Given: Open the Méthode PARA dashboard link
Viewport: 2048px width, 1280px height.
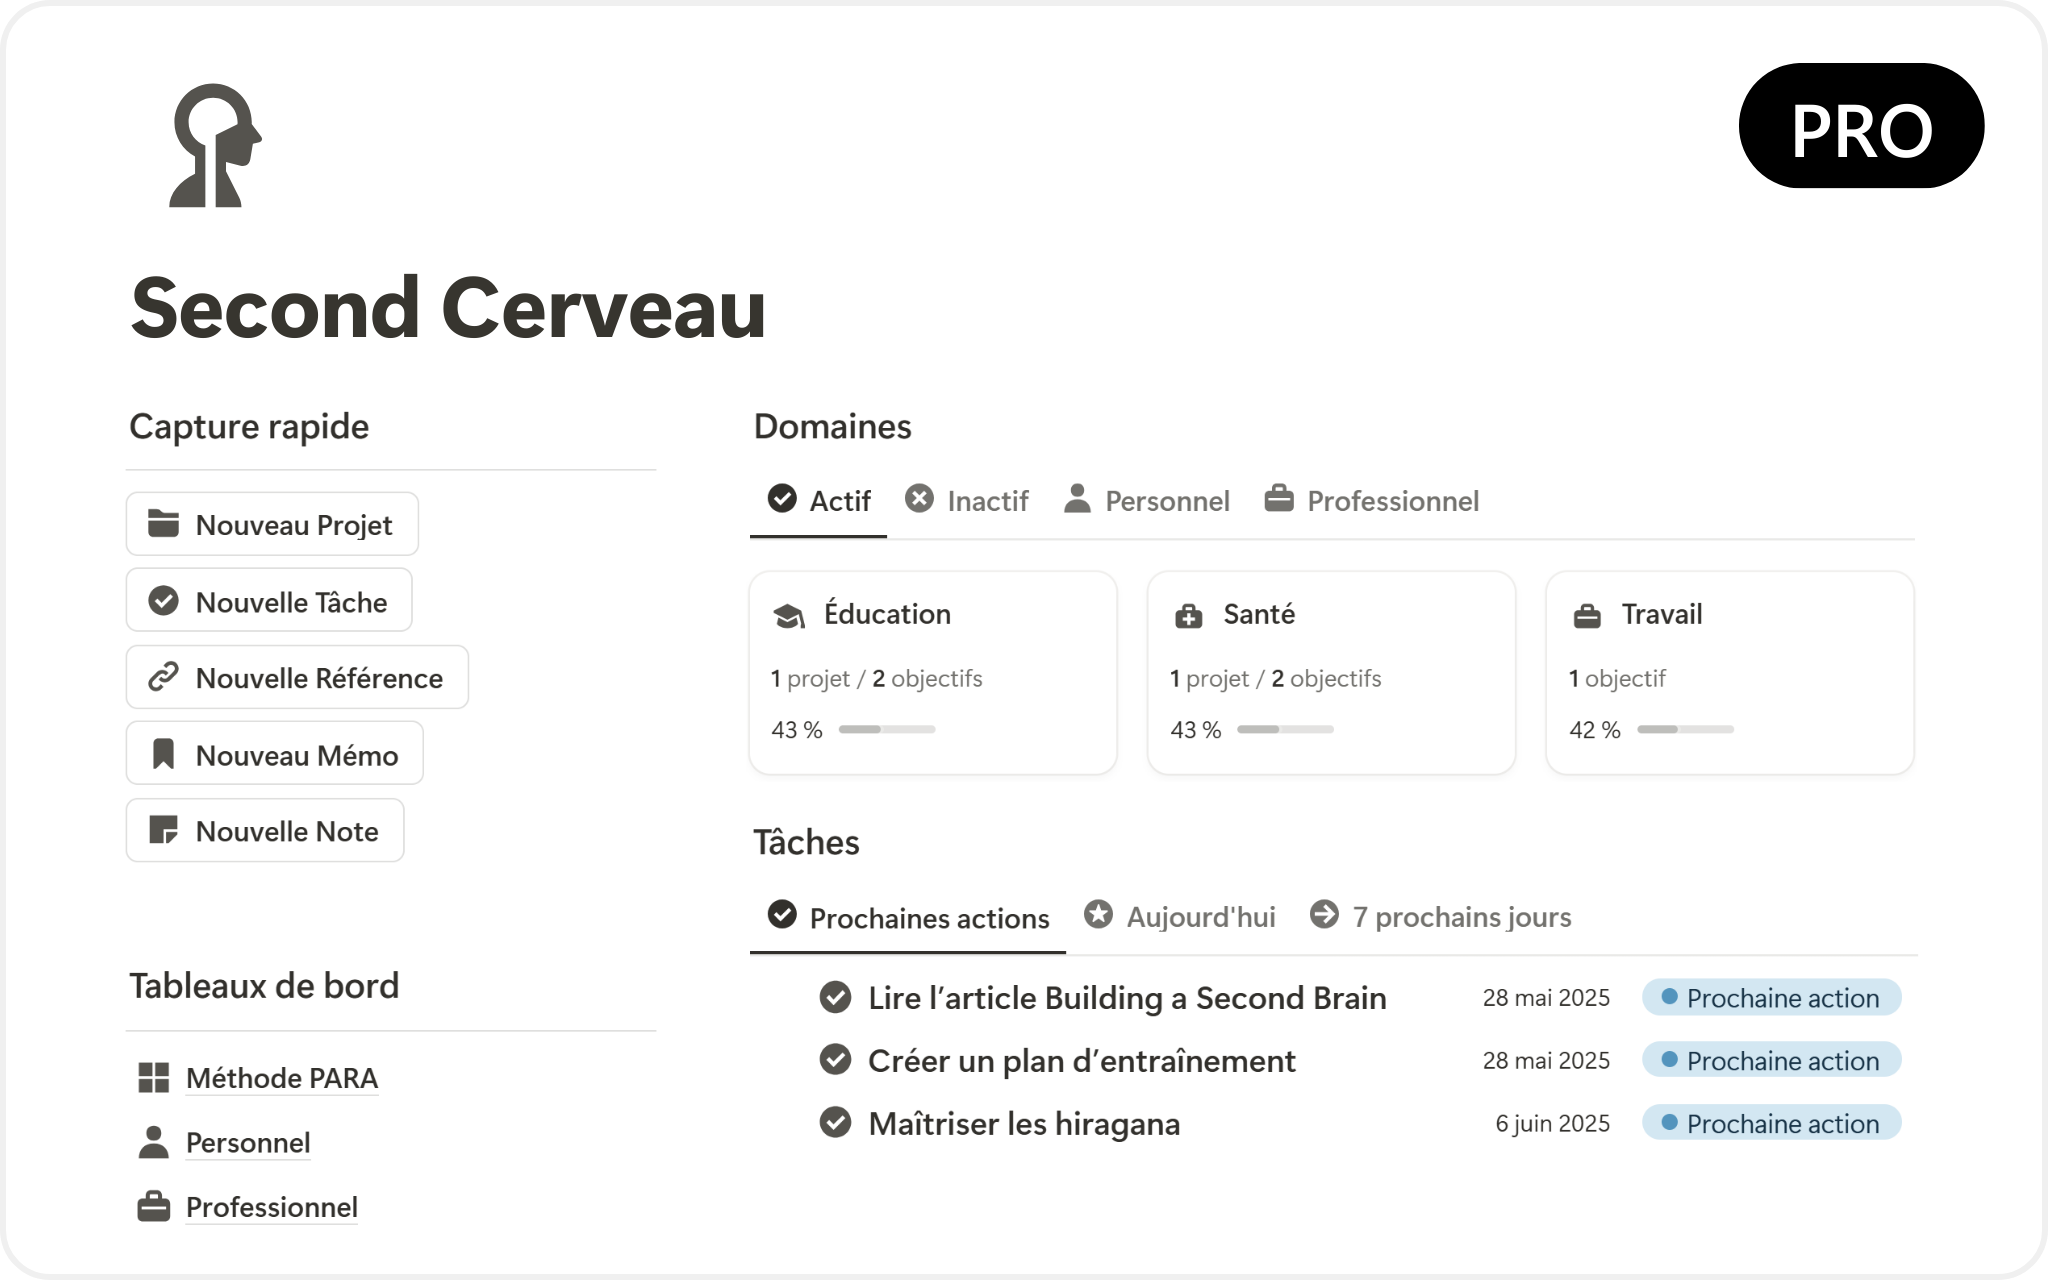Looking at the screenshot, I should tap(282, 1078).
